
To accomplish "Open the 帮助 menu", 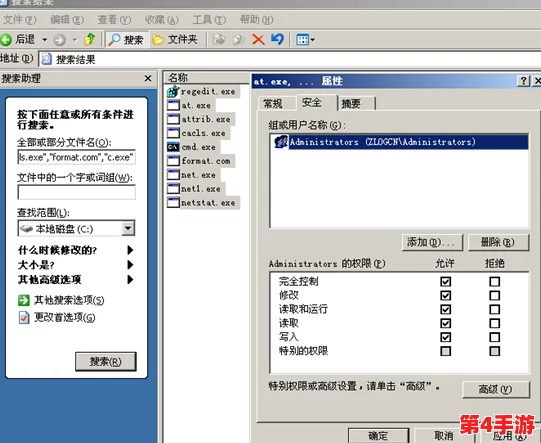I will point(257,20).
